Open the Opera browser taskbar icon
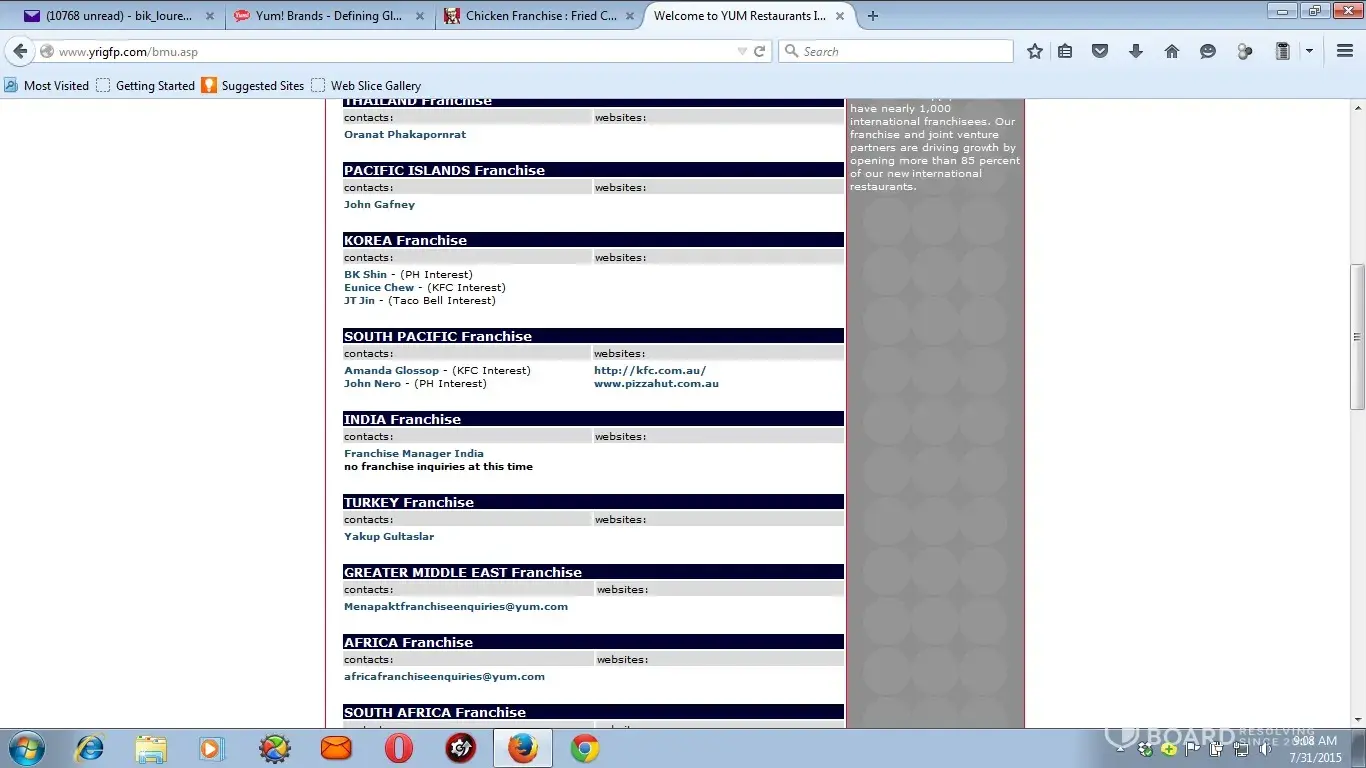Screen dimensions: 1366x768 [x=399, y=748]
